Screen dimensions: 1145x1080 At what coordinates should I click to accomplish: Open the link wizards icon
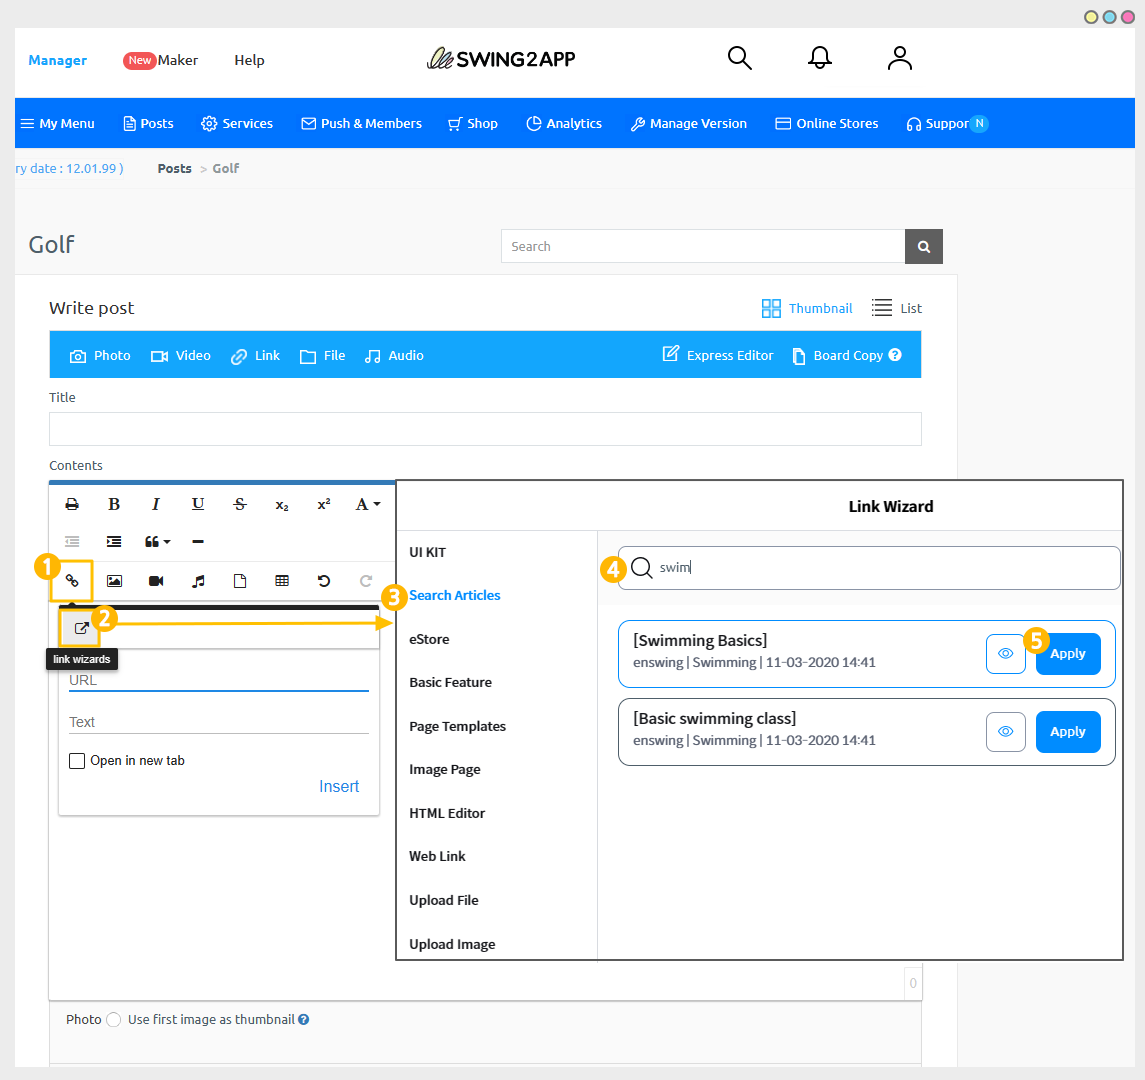81,628
